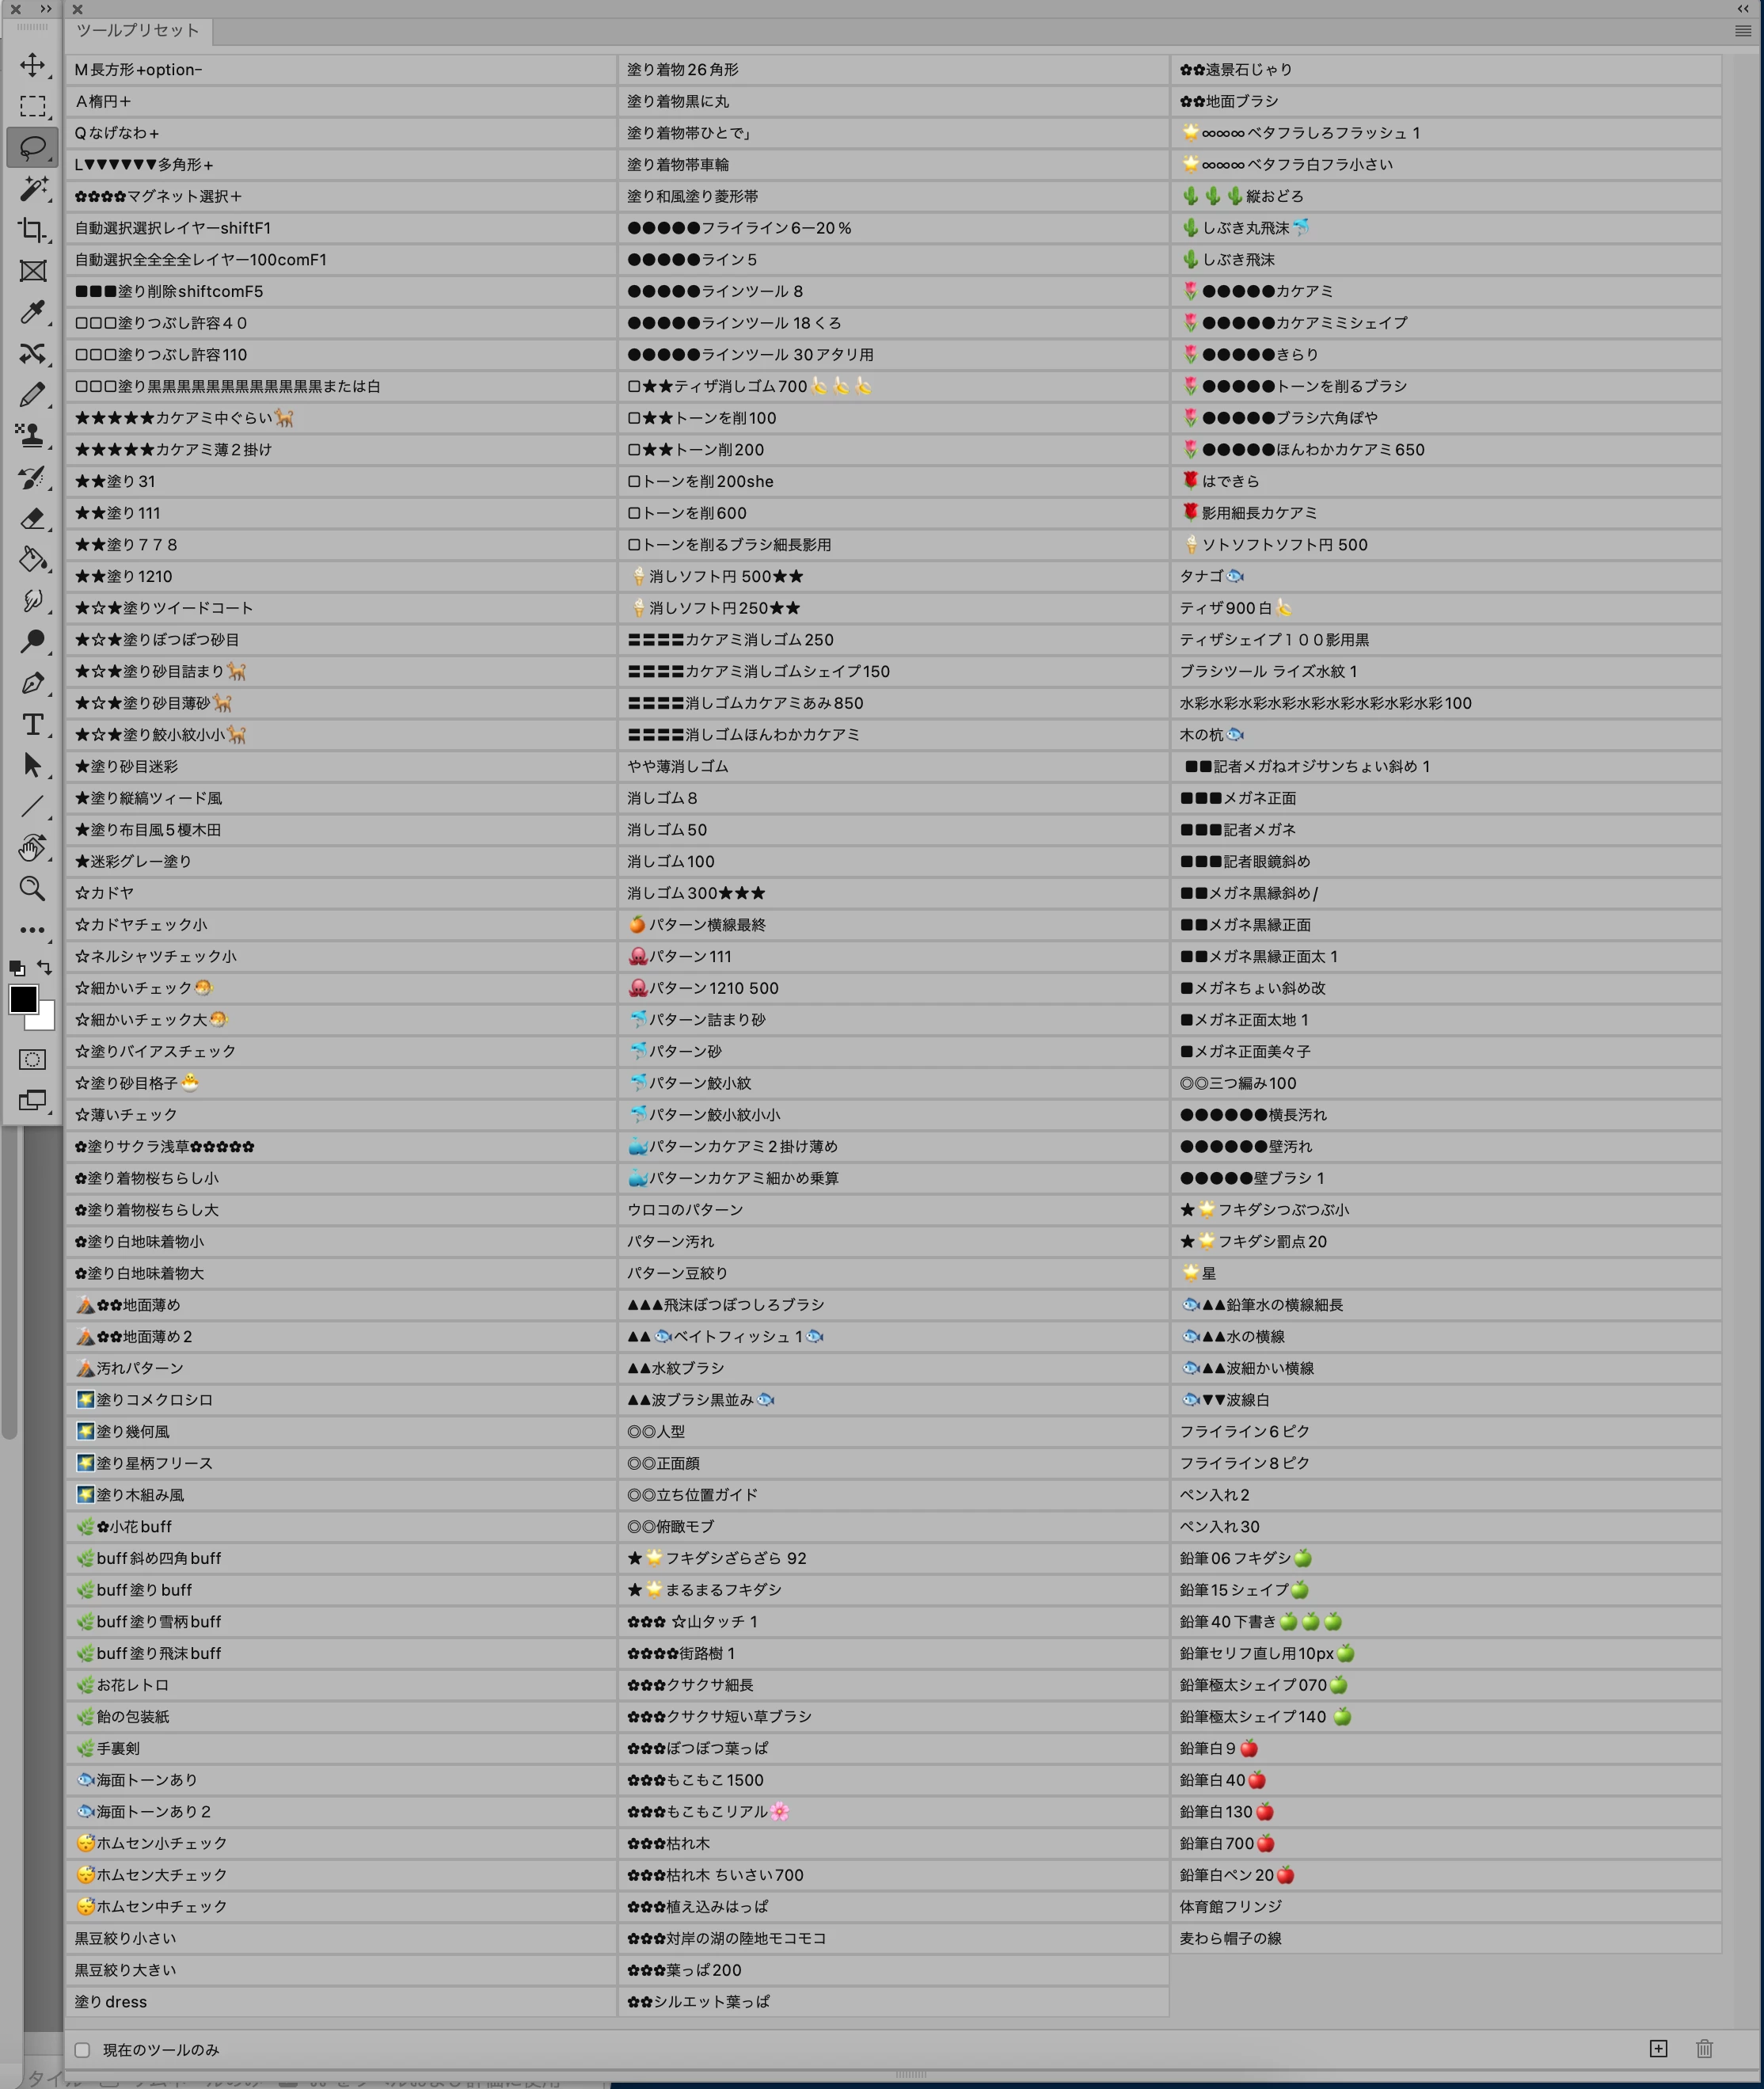Image resolution: width=1764 pixels, height=2089 pixels.
Task: Toggle Quick Mask mode icon
Action: click(32, 1059)
